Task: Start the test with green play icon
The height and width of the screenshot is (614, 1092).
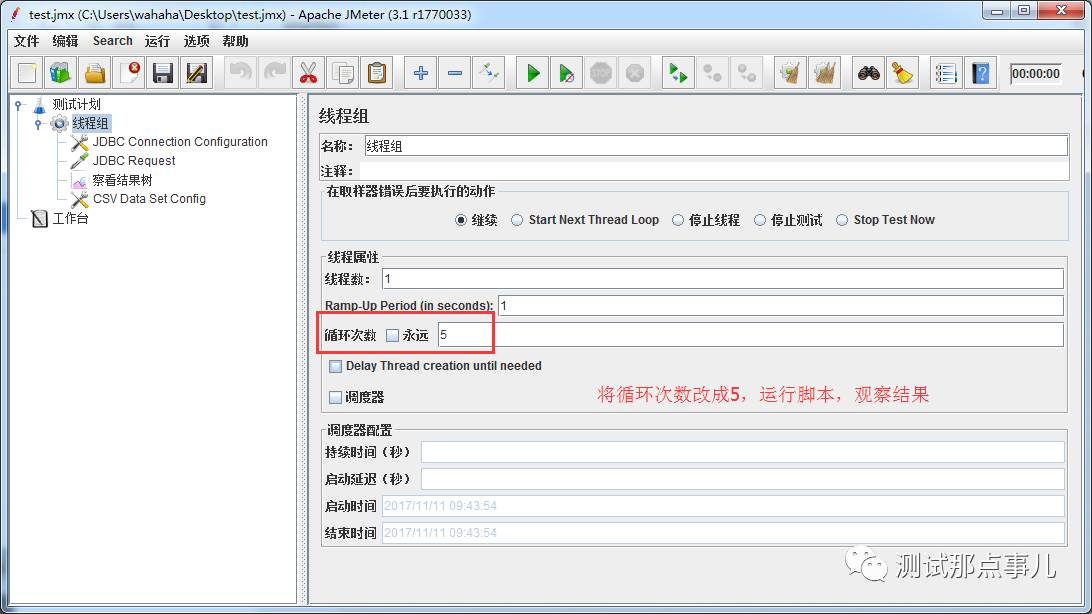Action: pyautogui.click(x=533, y=73)
